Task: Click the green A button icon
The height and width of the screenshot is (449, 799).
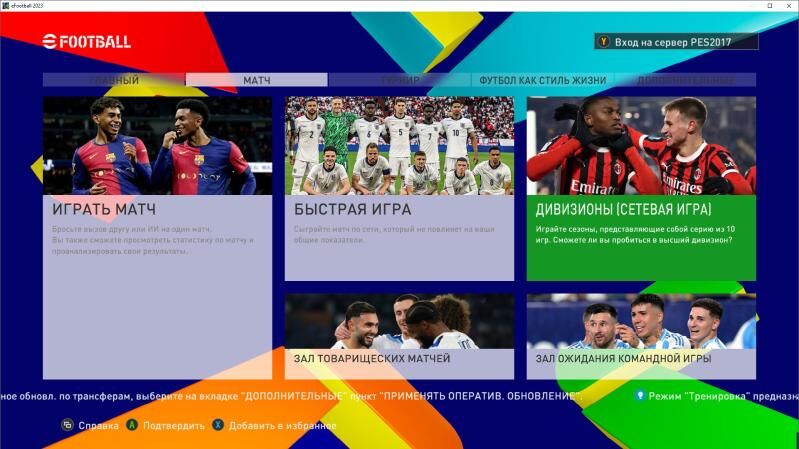Action: pos(132,425)
